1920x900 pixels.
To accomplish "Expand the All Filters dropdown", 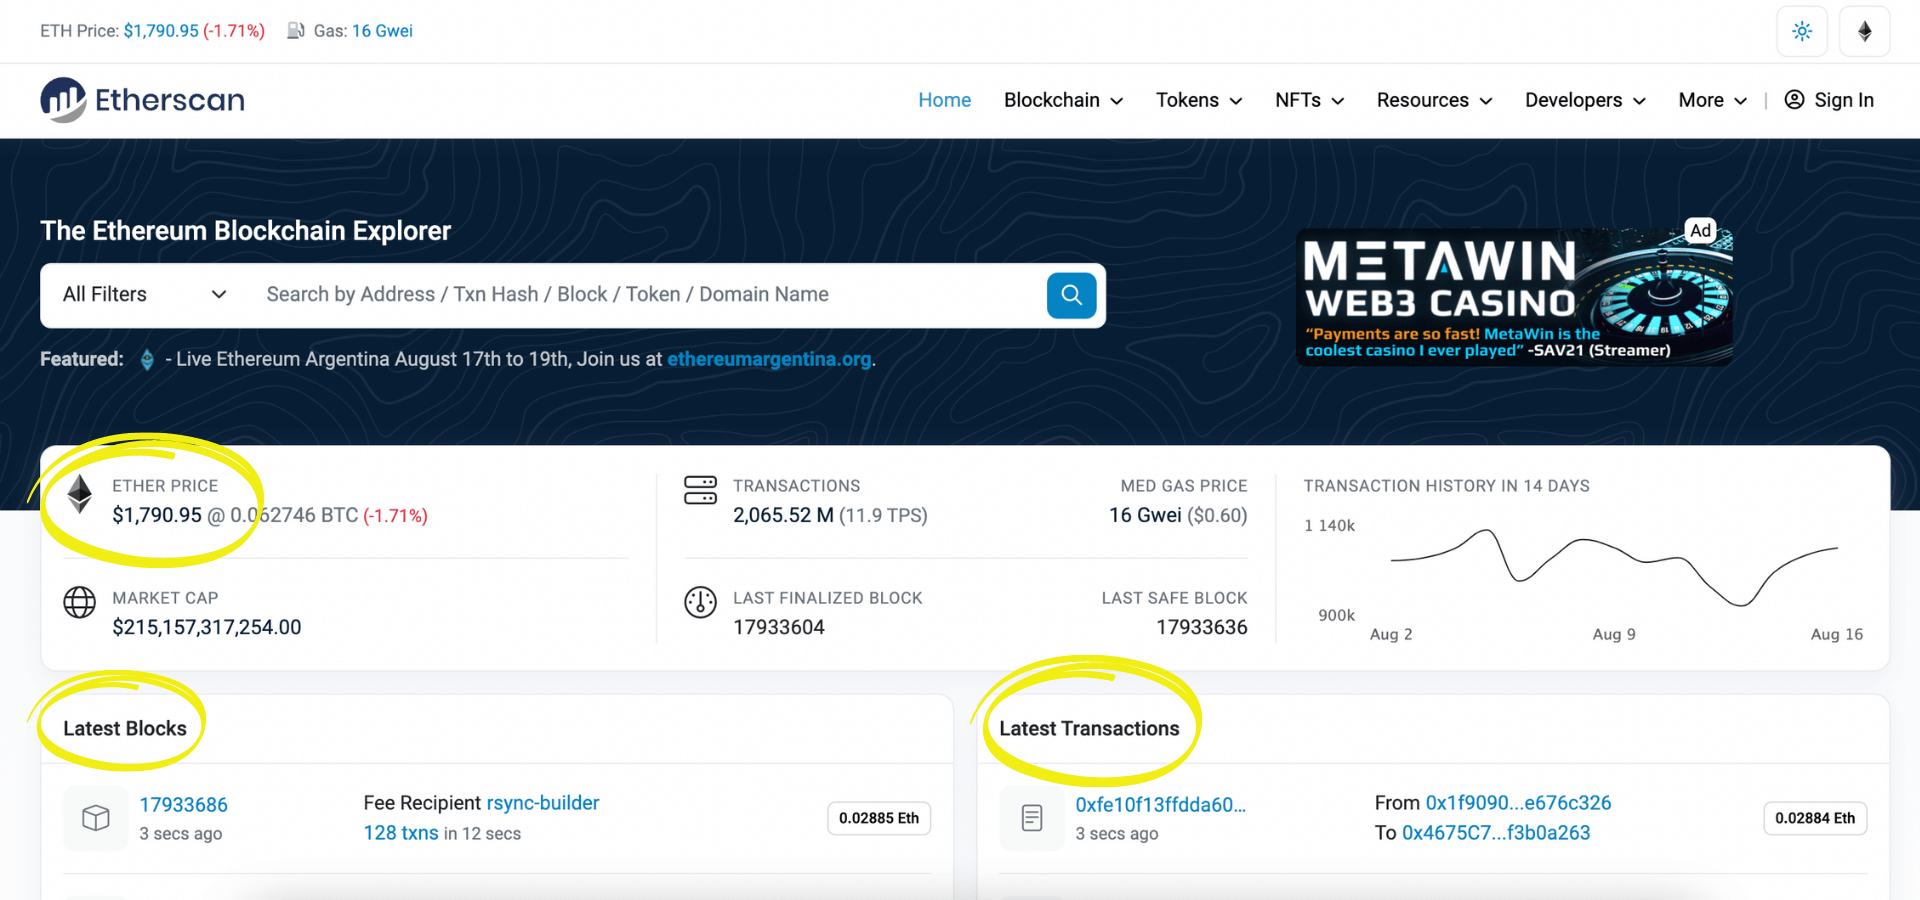I will click(x=140, y=294).
